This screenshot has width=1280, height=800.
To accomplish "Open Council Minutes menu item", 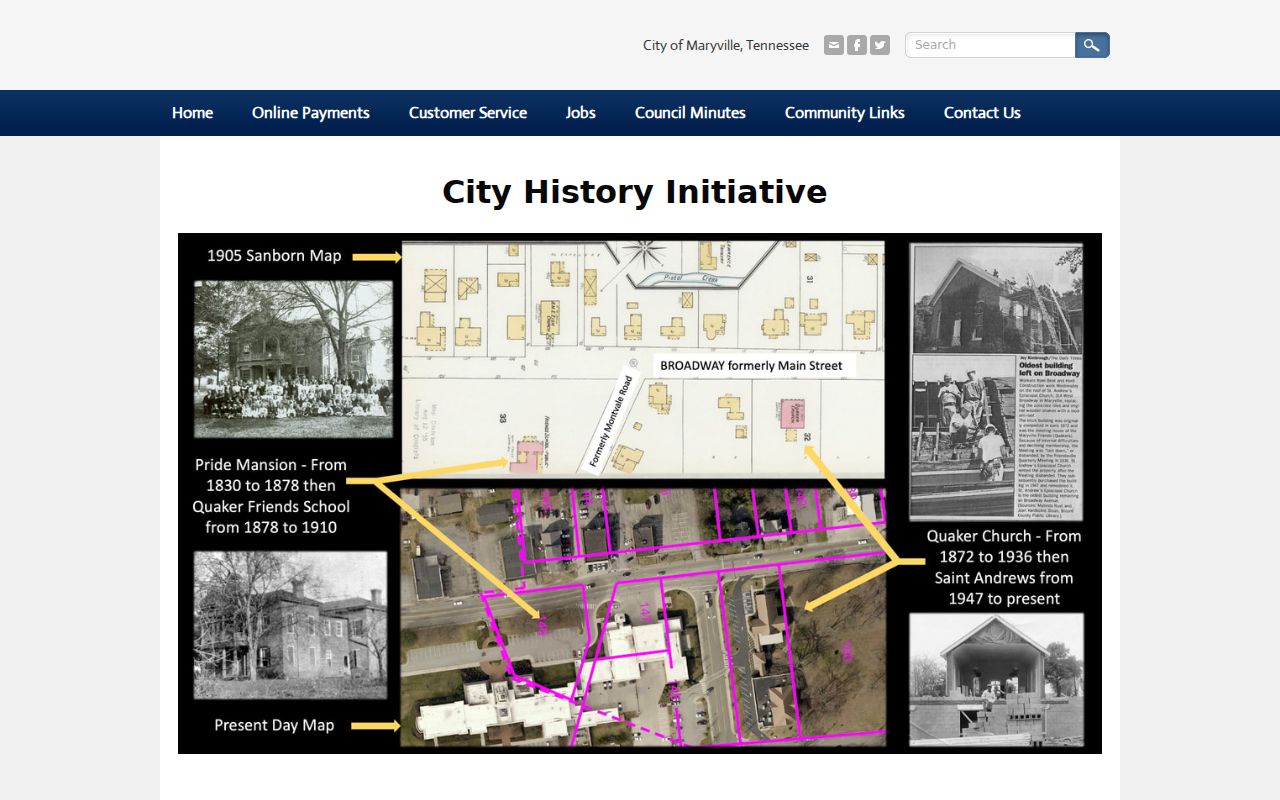I will (690, 113).
